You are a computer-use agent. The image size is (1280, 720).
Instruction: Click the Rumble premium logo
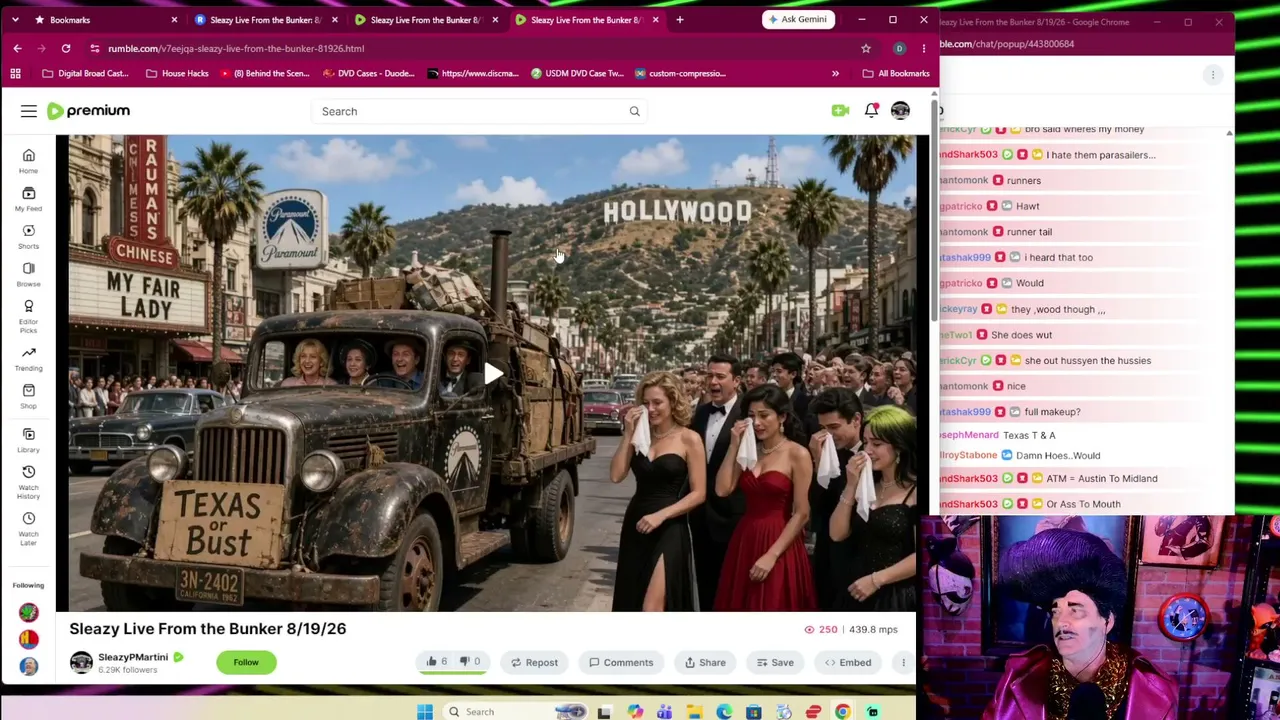tap(88, 111)
